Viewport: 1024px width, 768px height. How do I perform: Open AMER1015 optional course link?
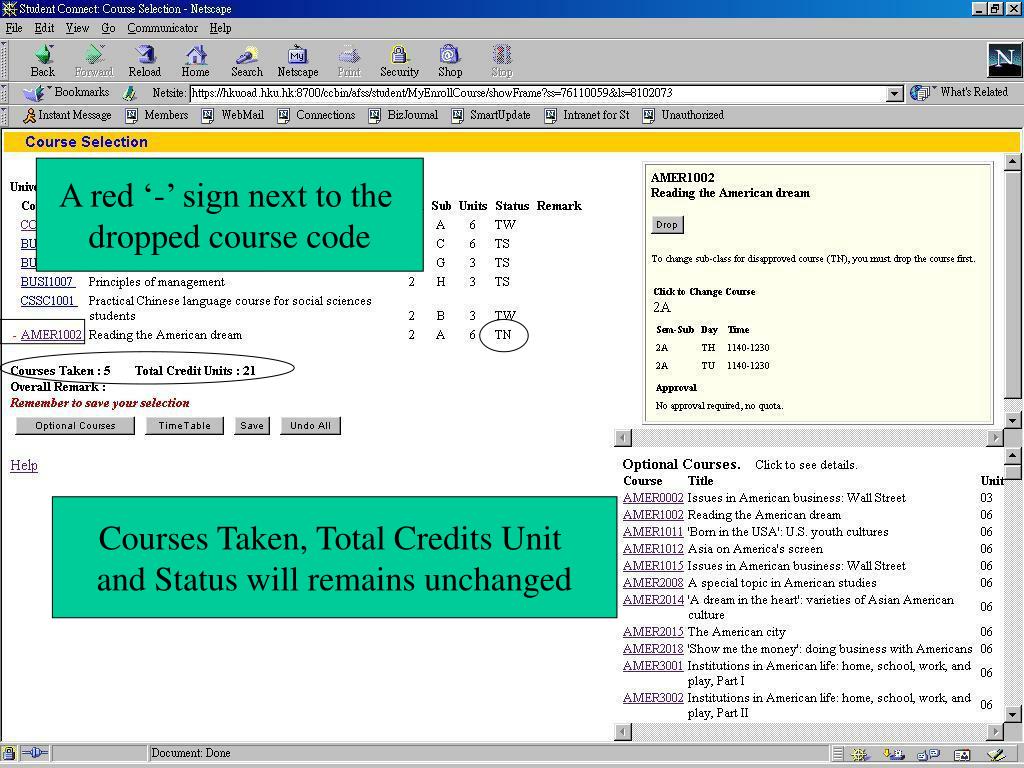point(653,566)
